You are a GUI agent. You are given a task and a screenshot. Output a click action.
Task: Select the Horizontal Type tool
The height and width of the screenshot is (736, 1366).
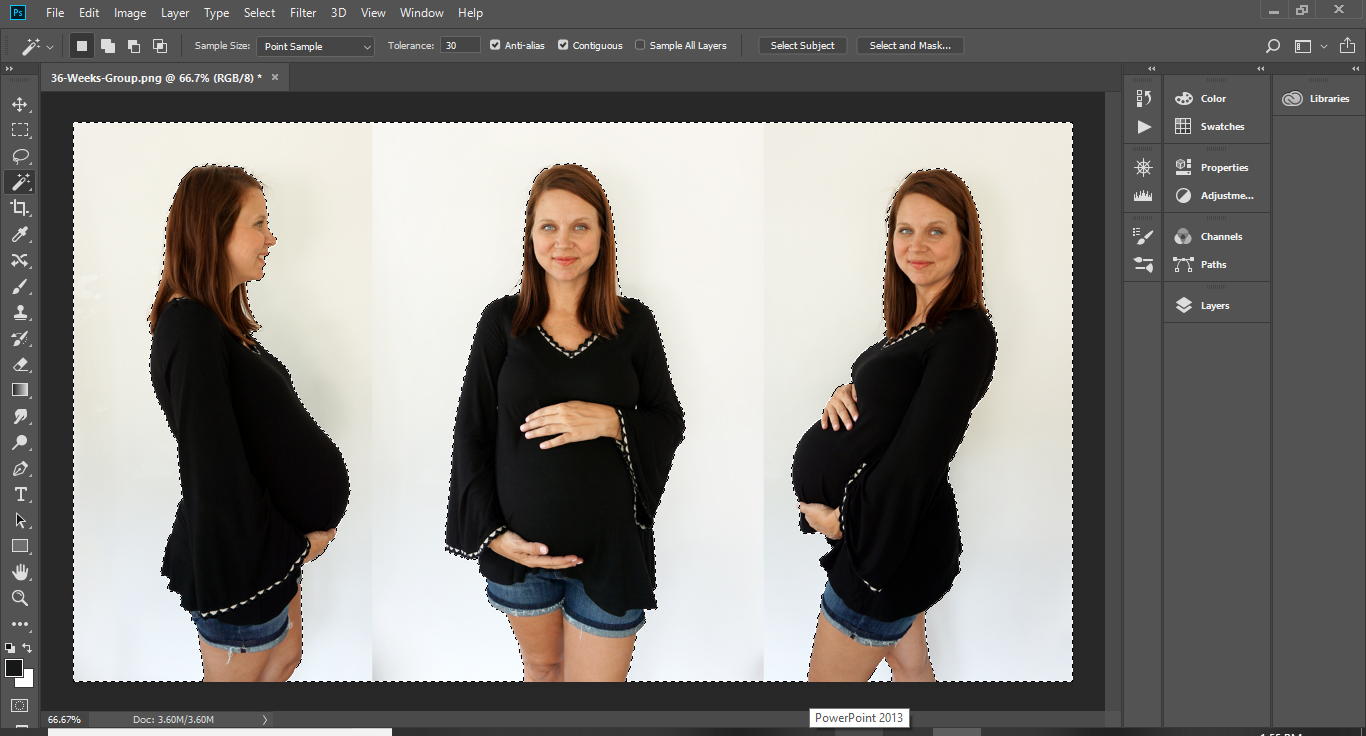pos(20,495)
